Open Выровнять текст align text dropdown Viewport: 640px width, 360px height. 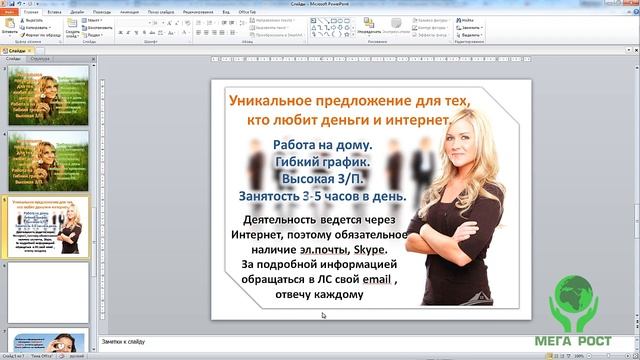(x=269, y=28)
